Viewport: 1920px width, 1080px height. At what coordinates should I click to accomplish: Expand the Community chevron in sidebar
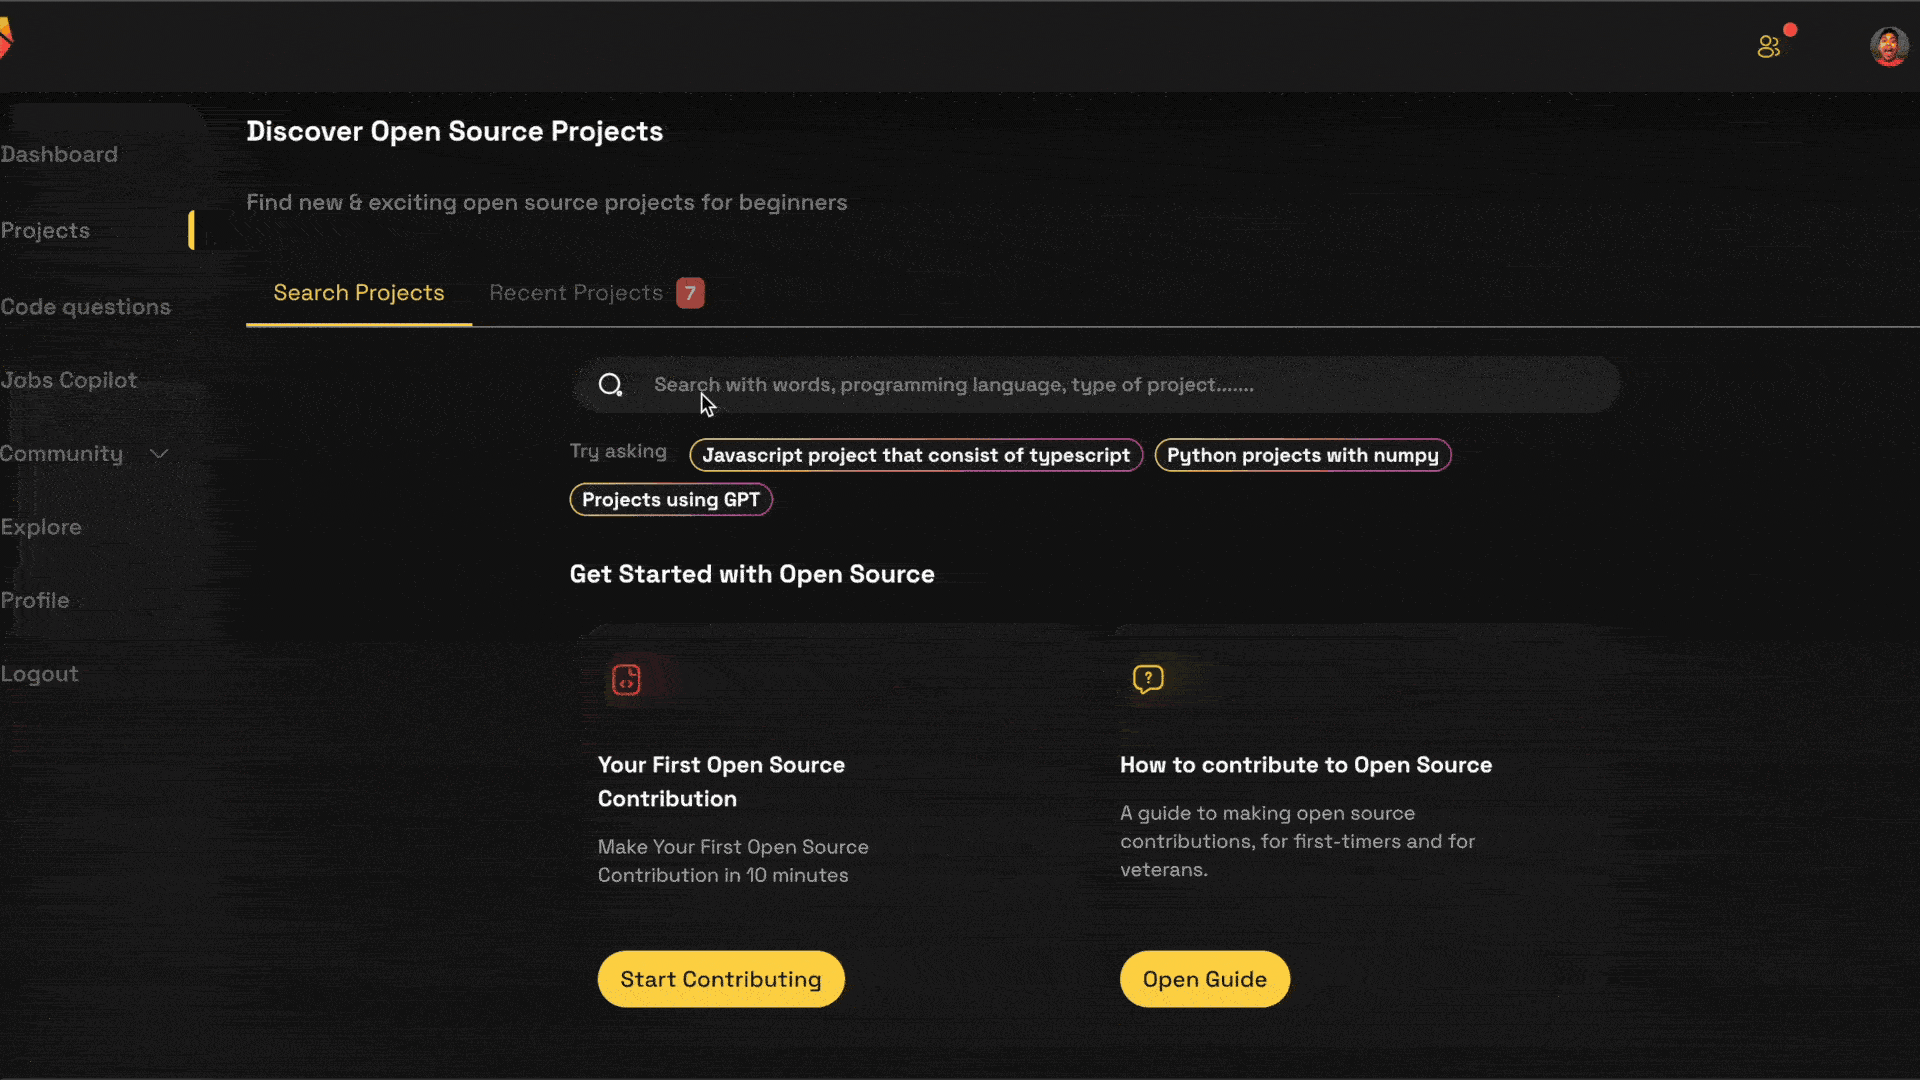[x=158, y=454]
